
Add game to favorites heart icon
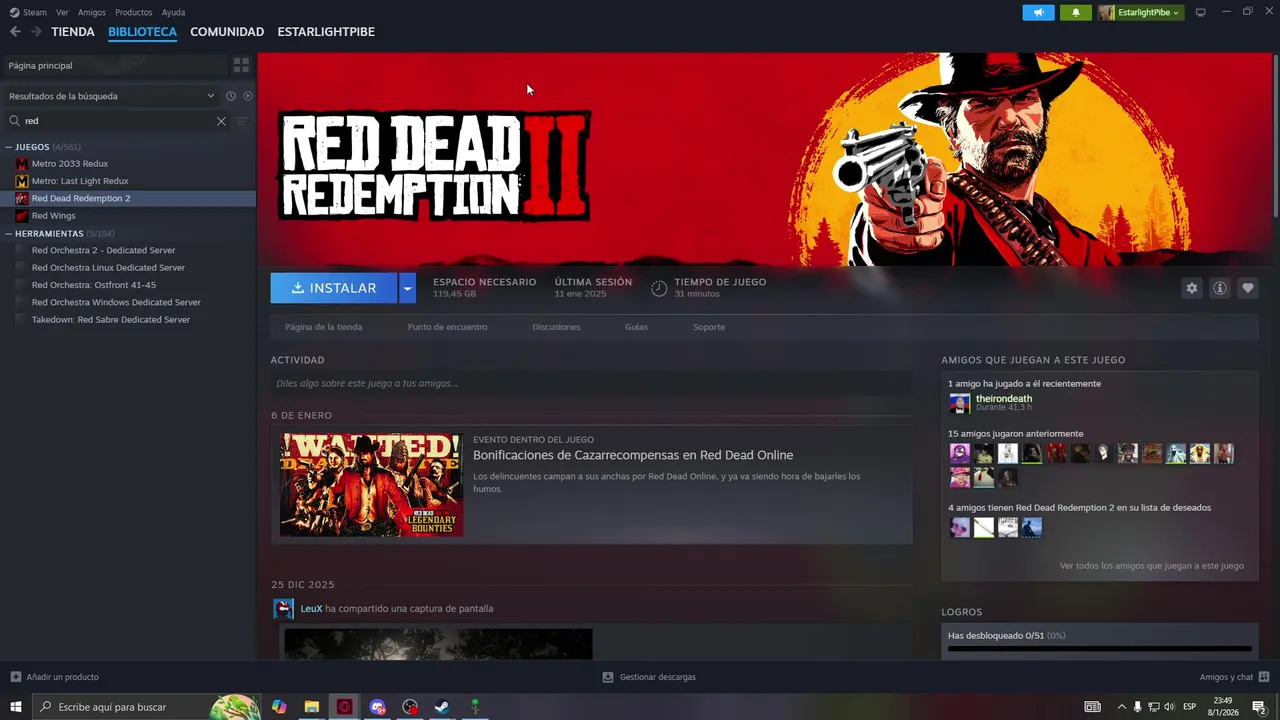1248,288
